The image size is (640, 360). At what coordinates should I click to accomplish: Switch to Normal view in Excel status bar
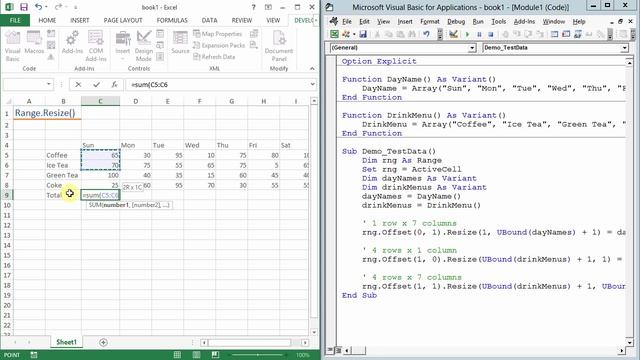pyautogui.click(x=177, y=355)
